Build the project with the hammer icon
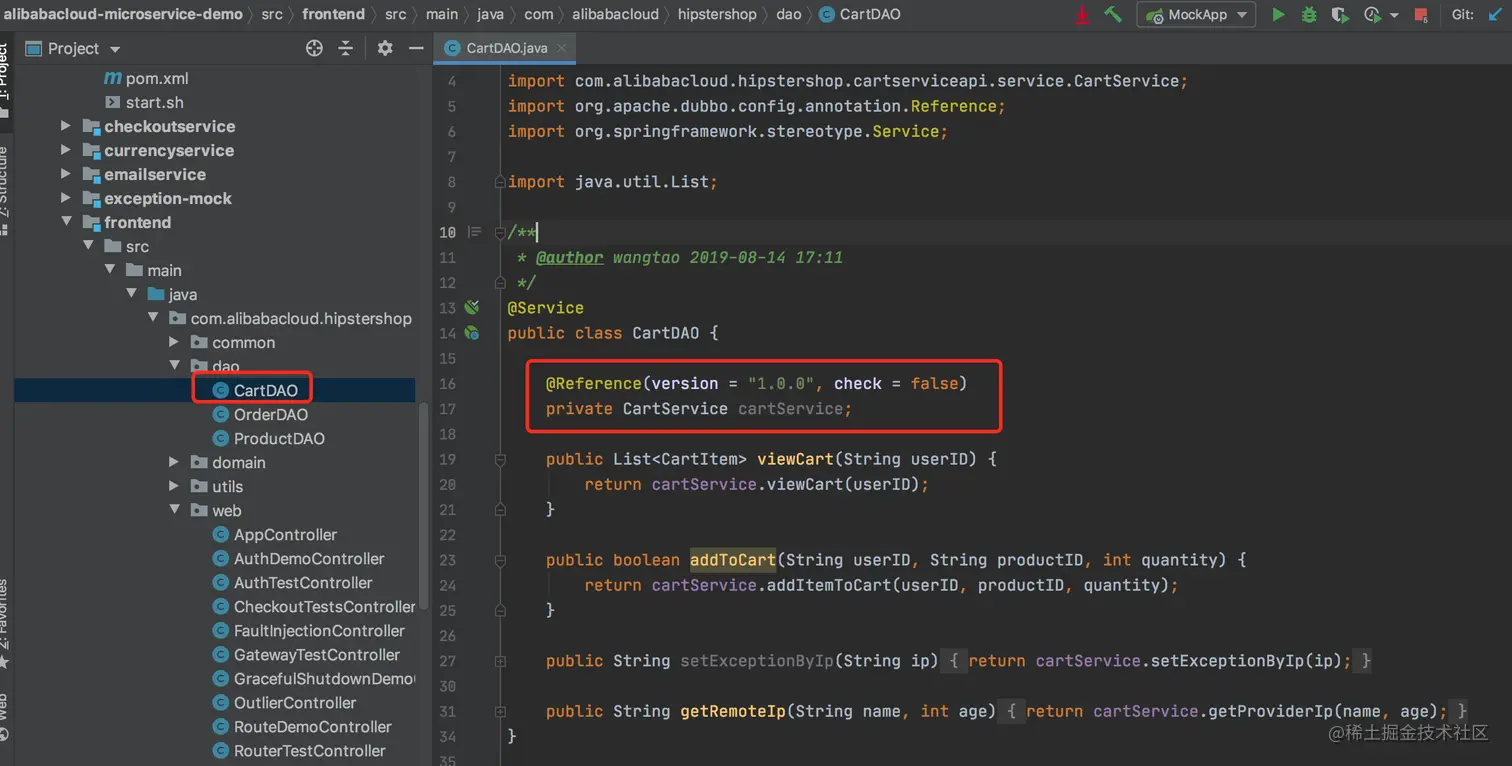The height and width of the screenshot is (766, 1512). (1113, 15)
